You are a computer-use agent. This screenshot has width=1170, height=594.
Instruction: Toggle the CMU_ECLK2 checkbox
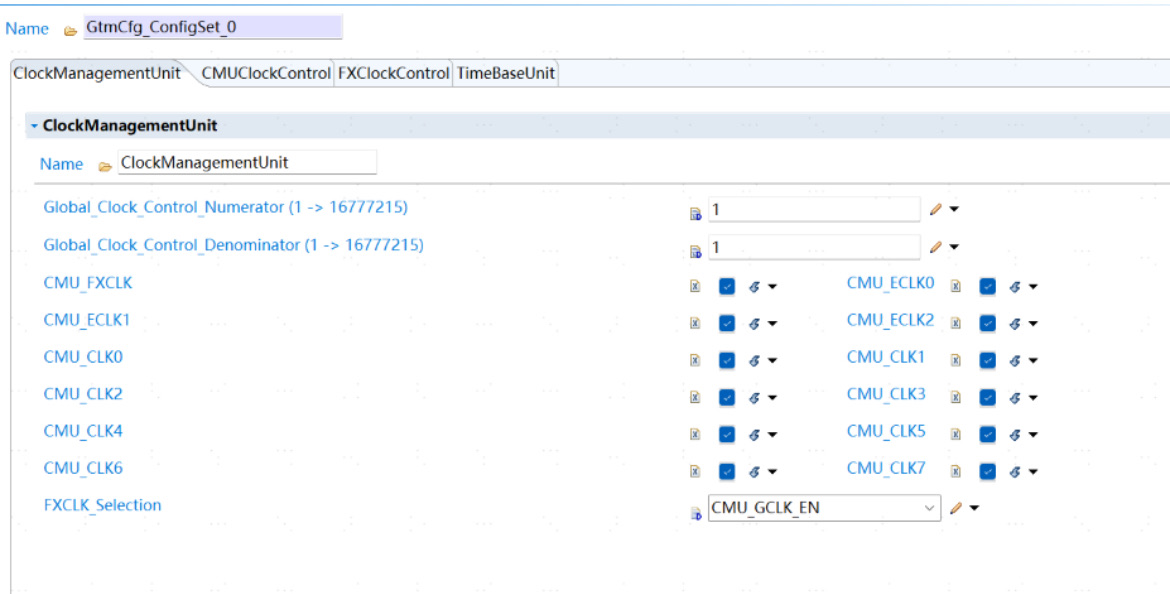pyautogui.click(x=987, y=323)
